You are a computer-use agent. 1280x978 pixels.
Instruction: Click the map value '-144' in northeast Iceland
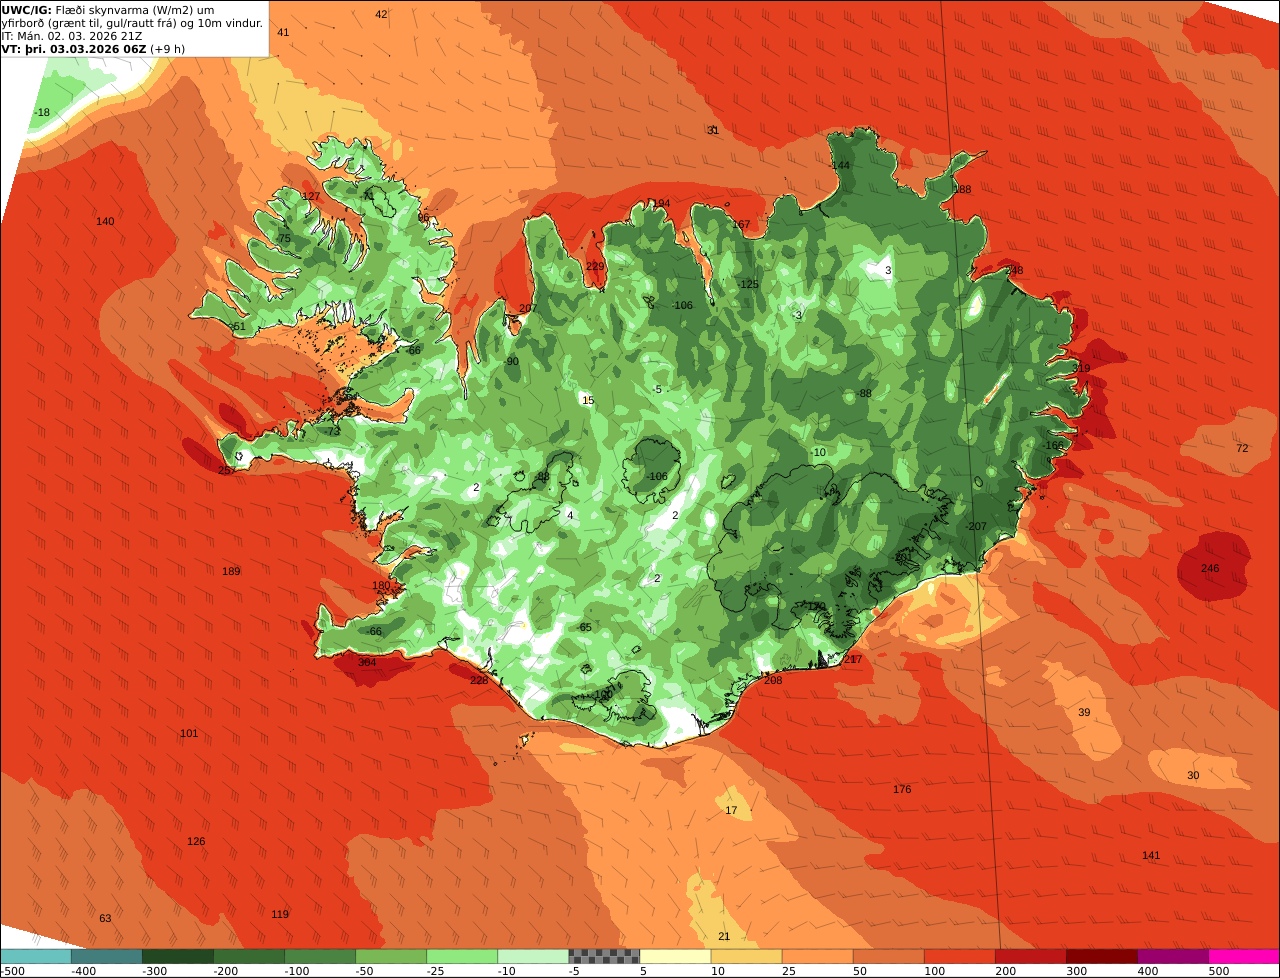840,165
